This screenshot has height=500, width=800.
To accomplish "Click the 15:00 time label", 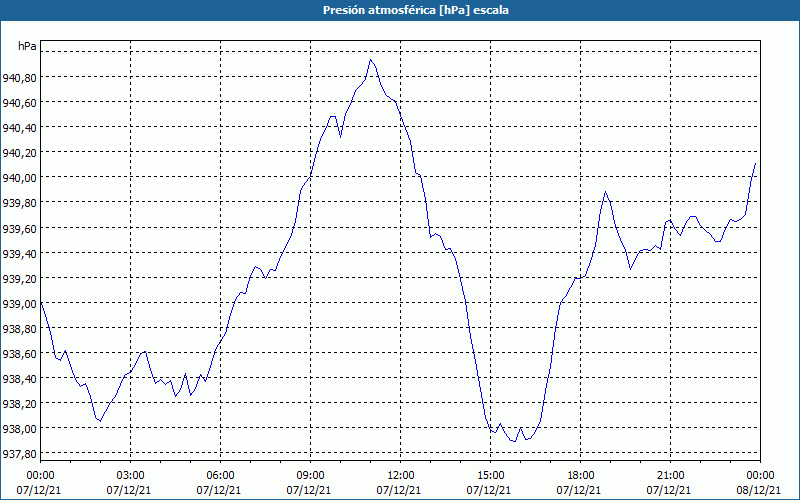I will point(490,476).
